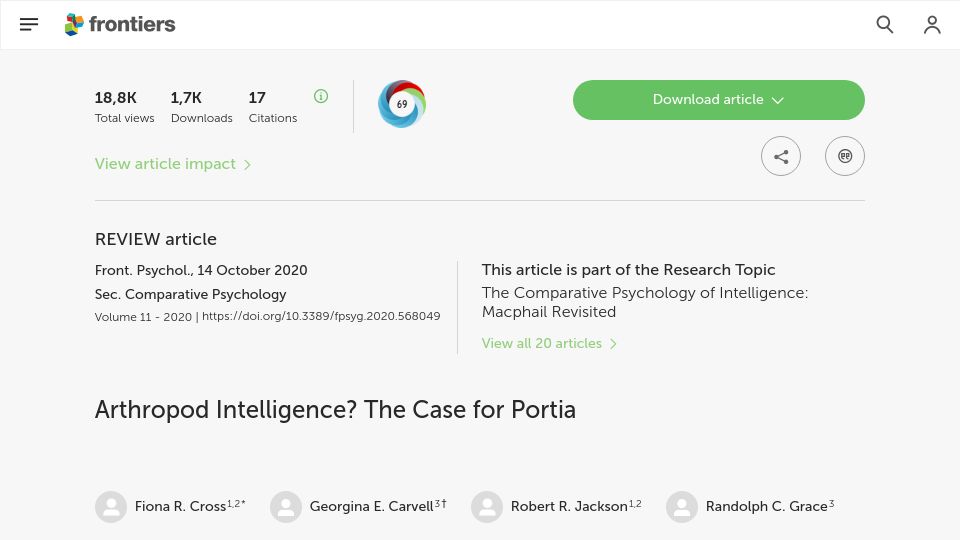Go to the Frontiers home logo

(120, 24)
